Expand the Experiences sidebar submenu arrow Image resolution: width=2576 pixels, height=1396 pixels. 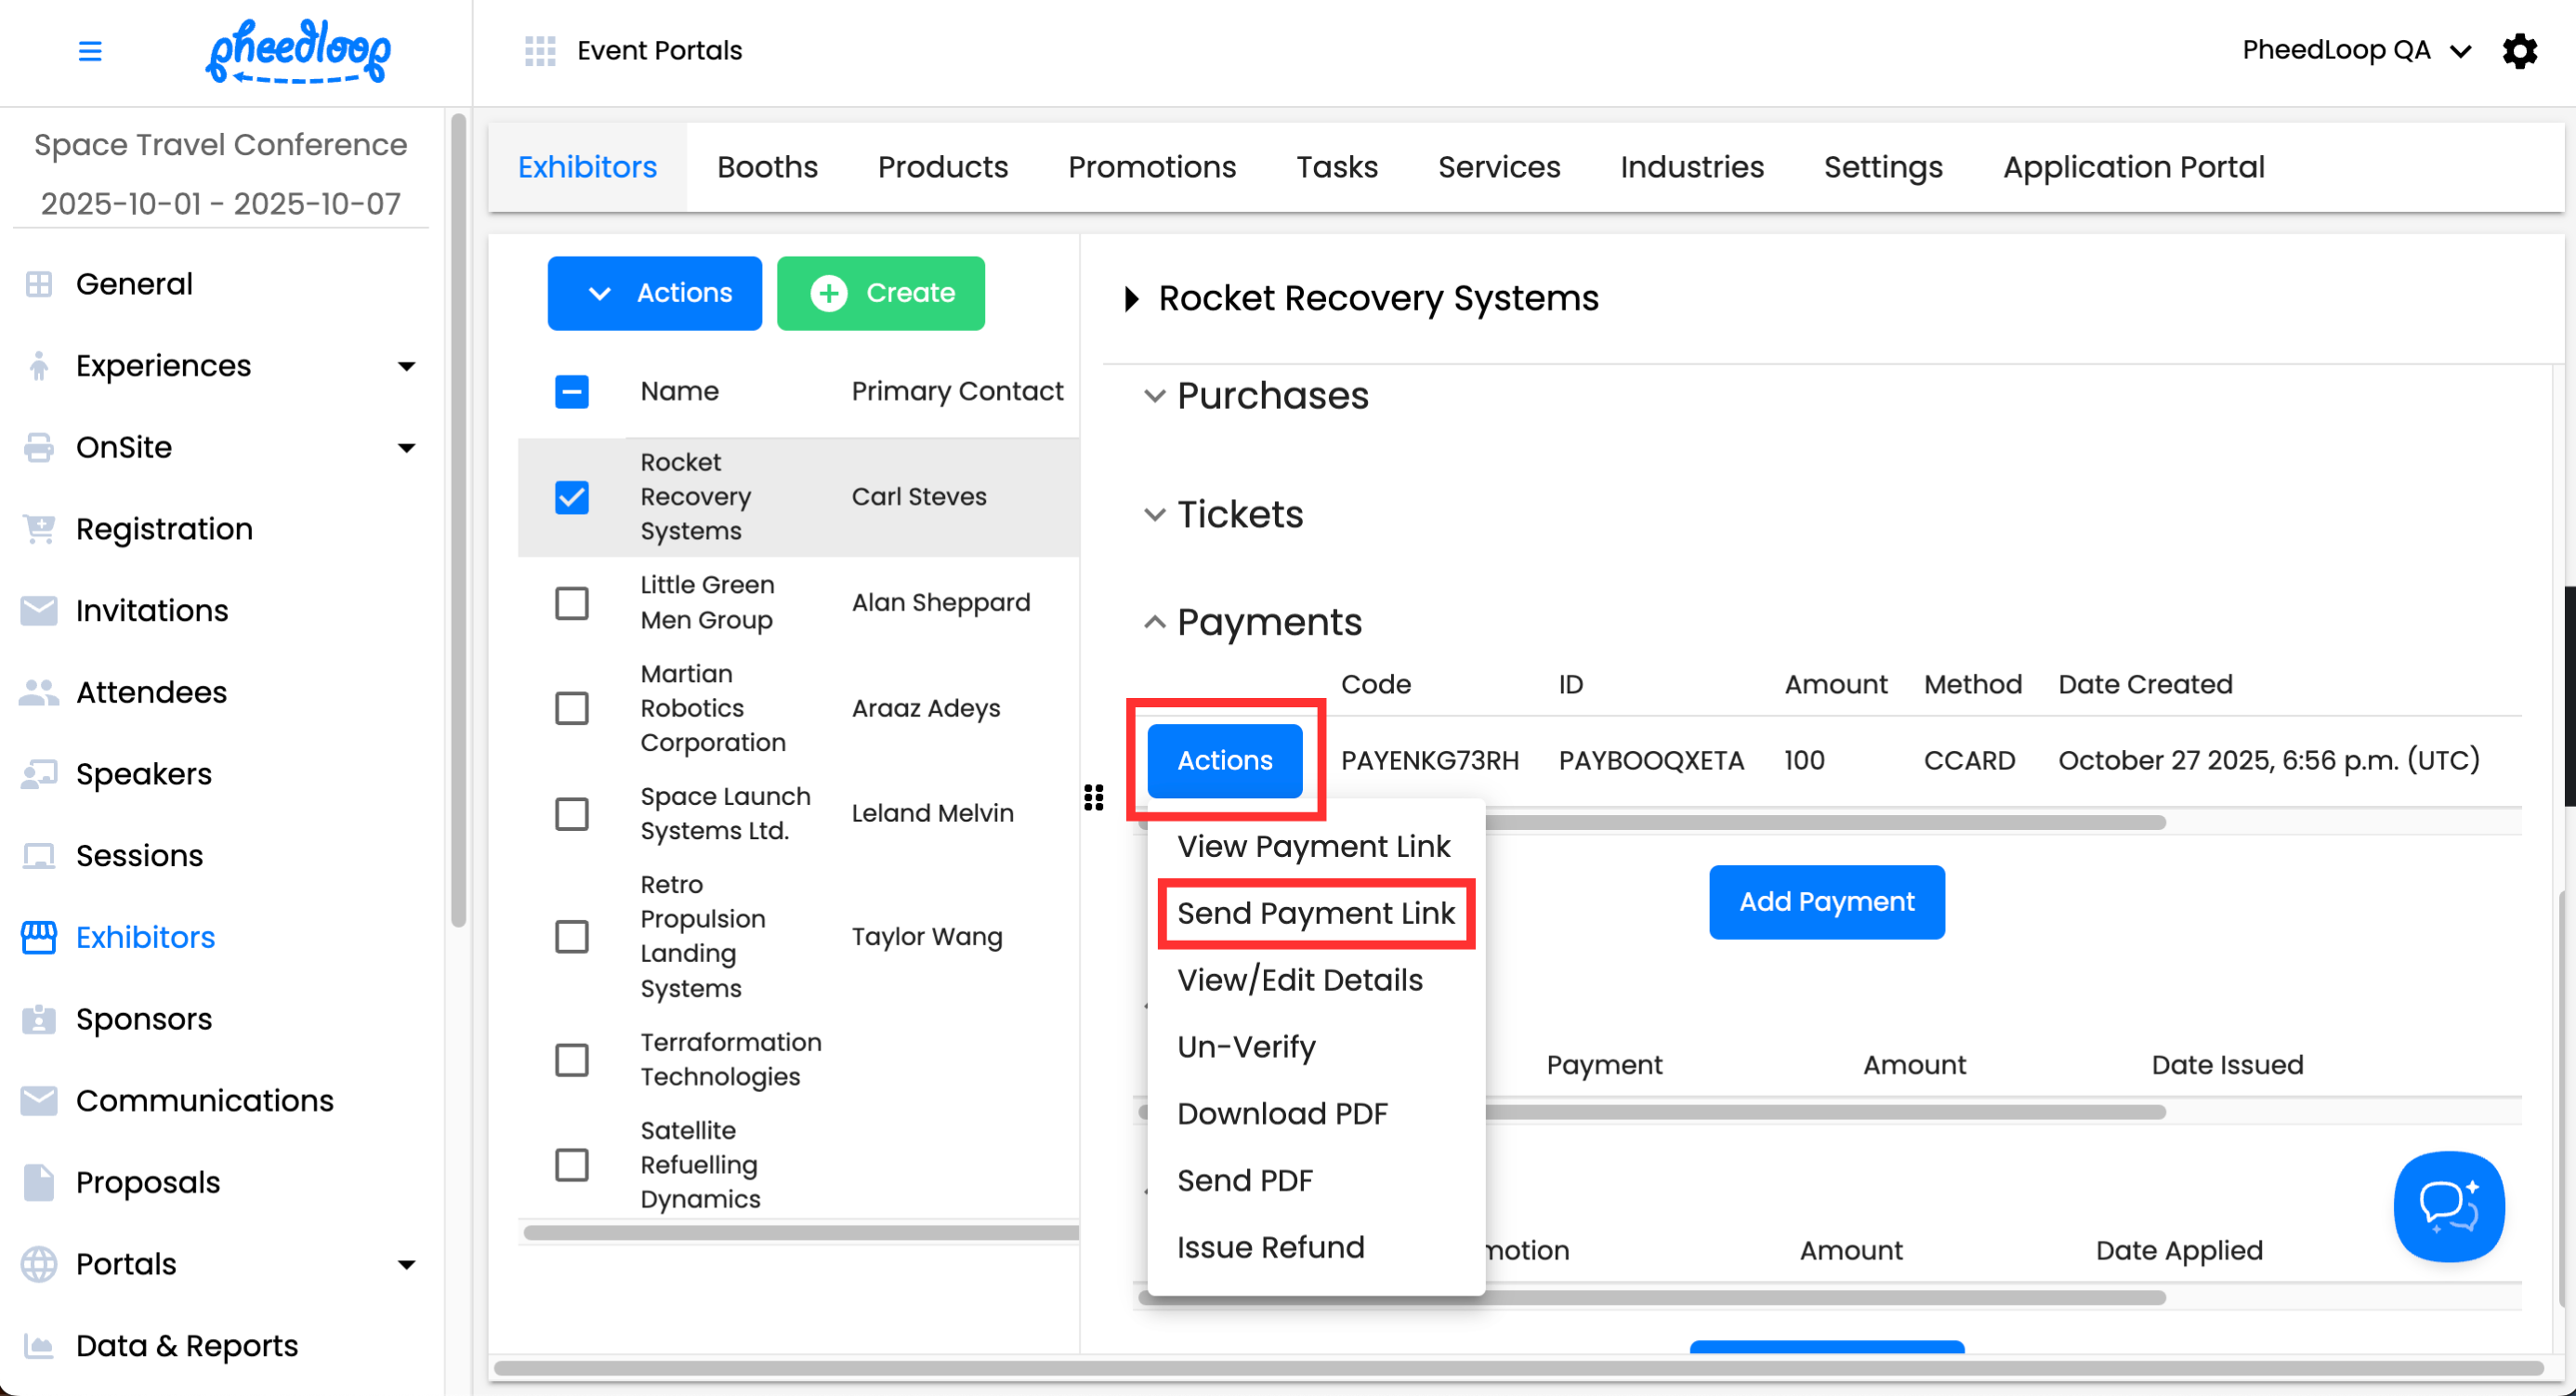[x=406, y=366]
